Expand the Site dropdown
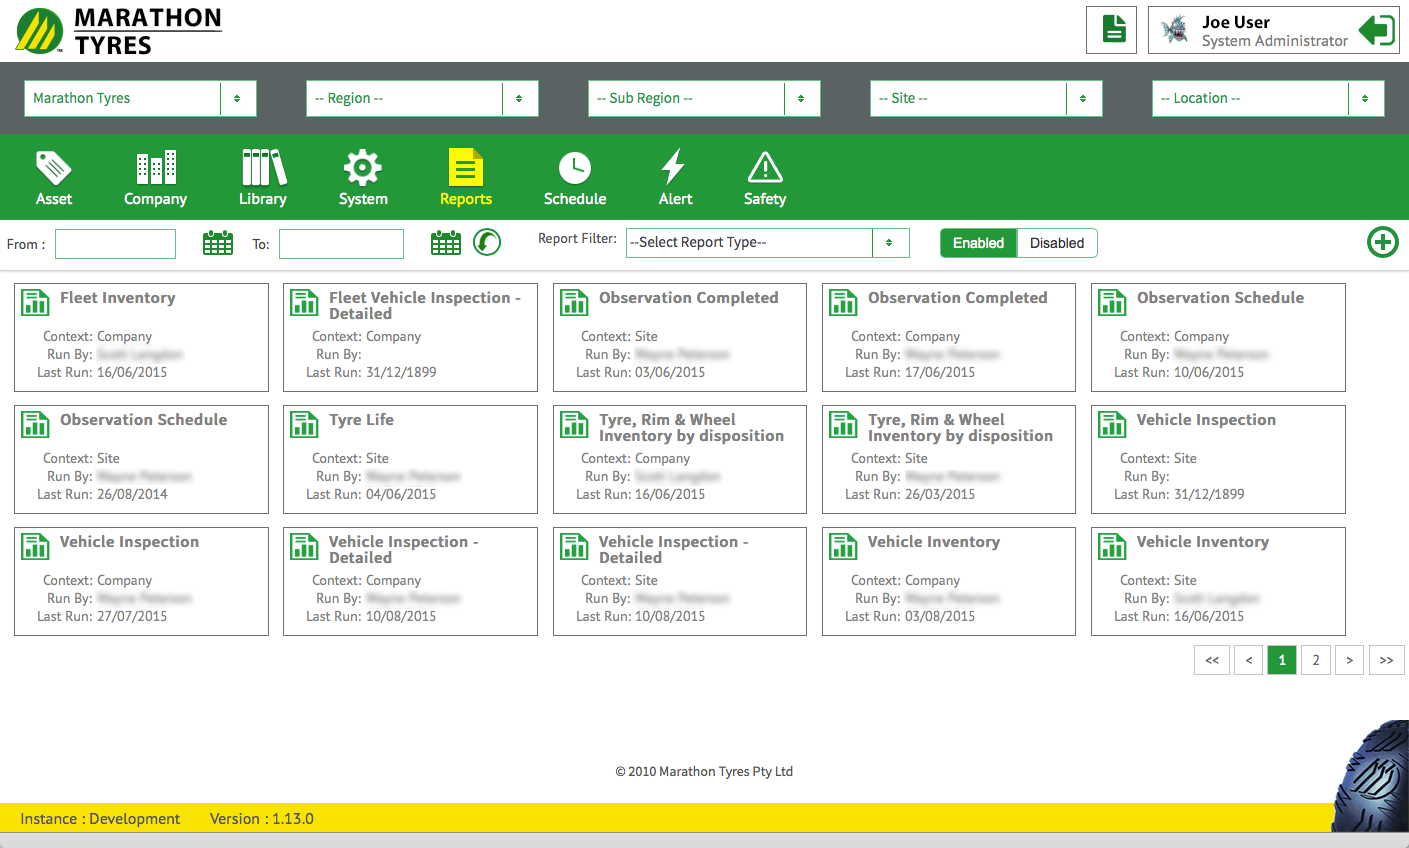 tap(985, 98)
